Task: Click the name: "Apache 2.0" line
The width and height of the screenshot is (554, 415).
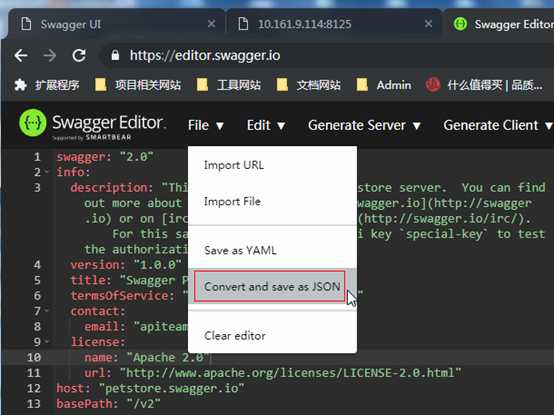Action: [147, 357]
